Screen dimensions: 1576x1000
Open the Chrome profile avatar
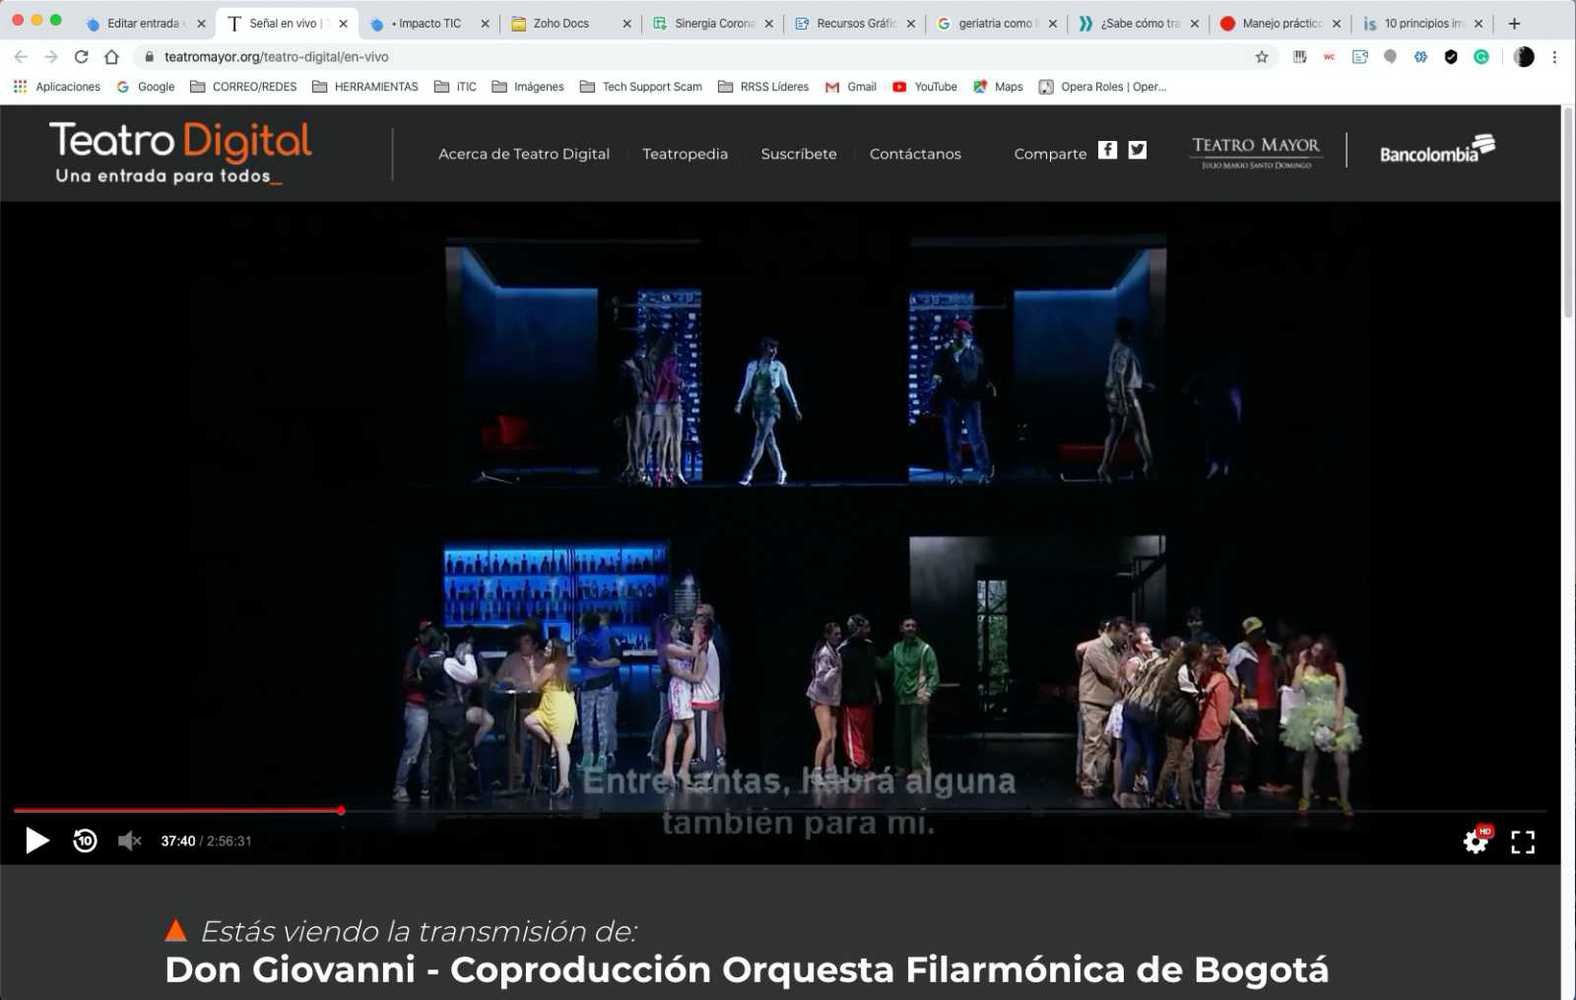pyautogui.click(x=1524, y=57)
